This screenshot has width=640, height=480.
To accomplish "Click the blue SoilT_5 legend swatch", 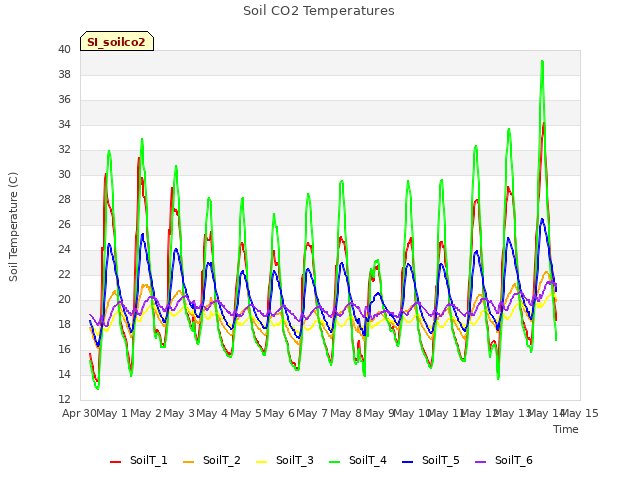I will (408, 462).
